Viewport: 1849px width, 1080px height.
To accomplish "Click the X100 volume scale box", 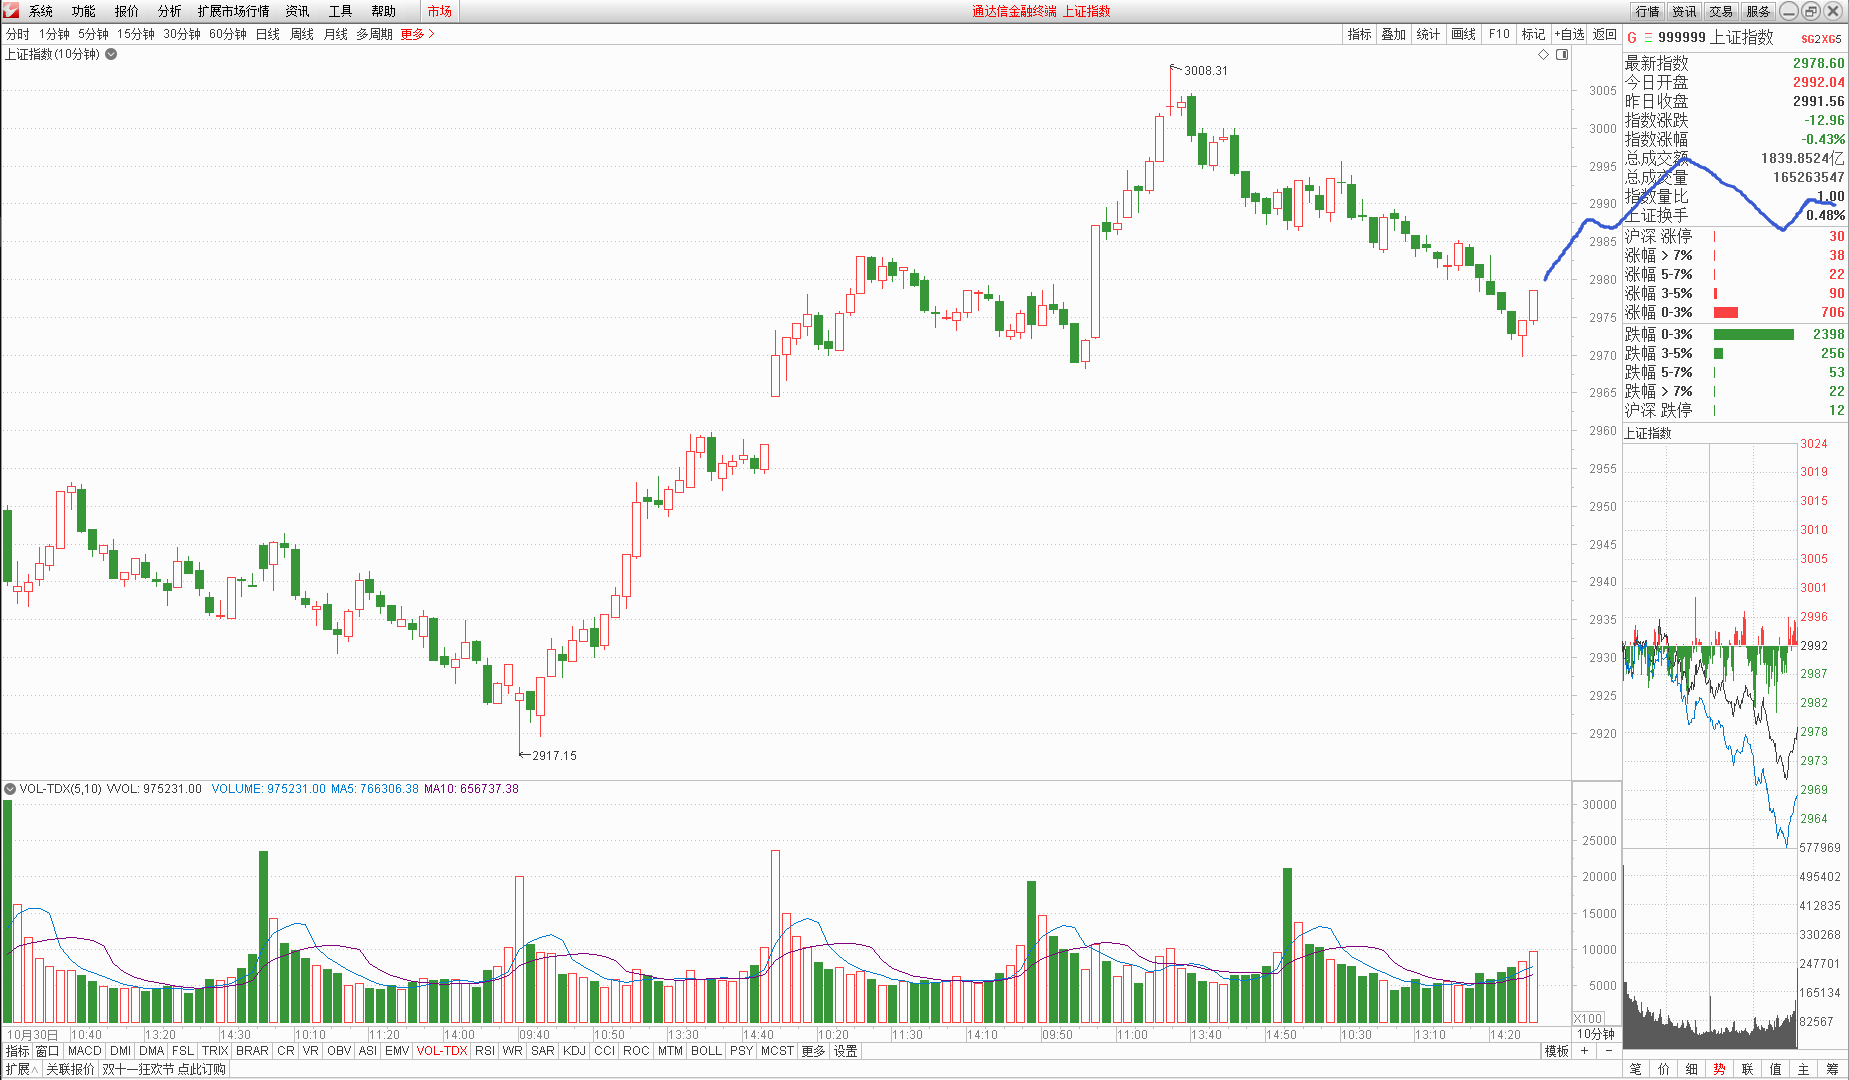I will point(1588,1018).
